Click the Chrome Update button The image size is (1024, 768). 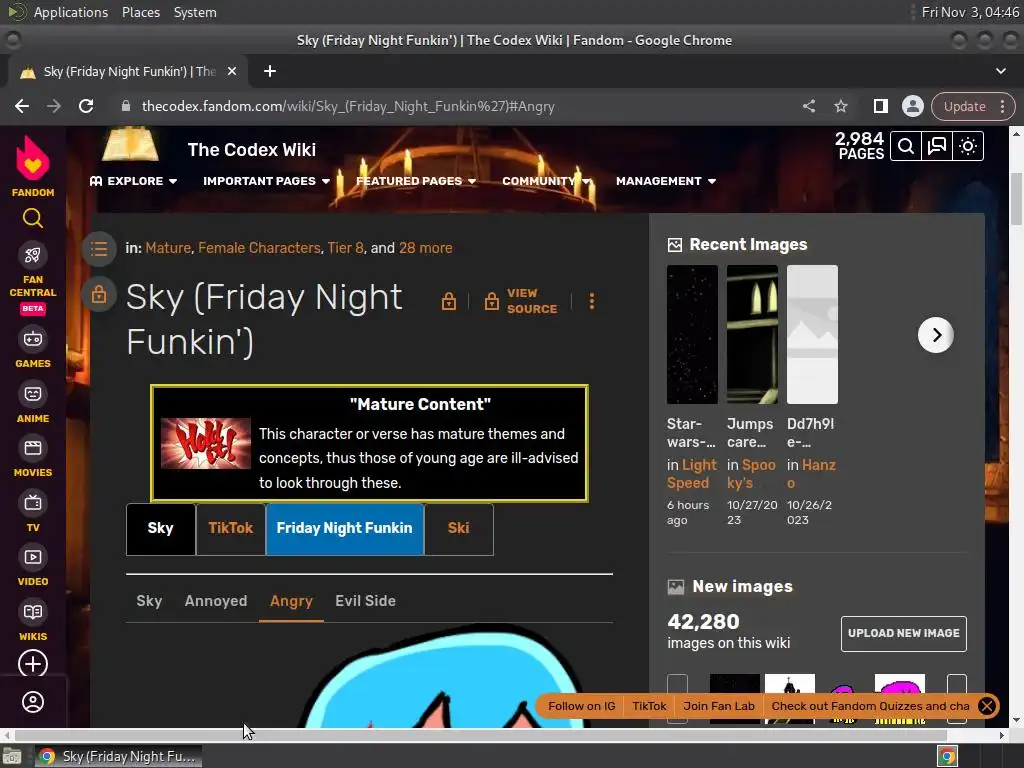[972, 106]
